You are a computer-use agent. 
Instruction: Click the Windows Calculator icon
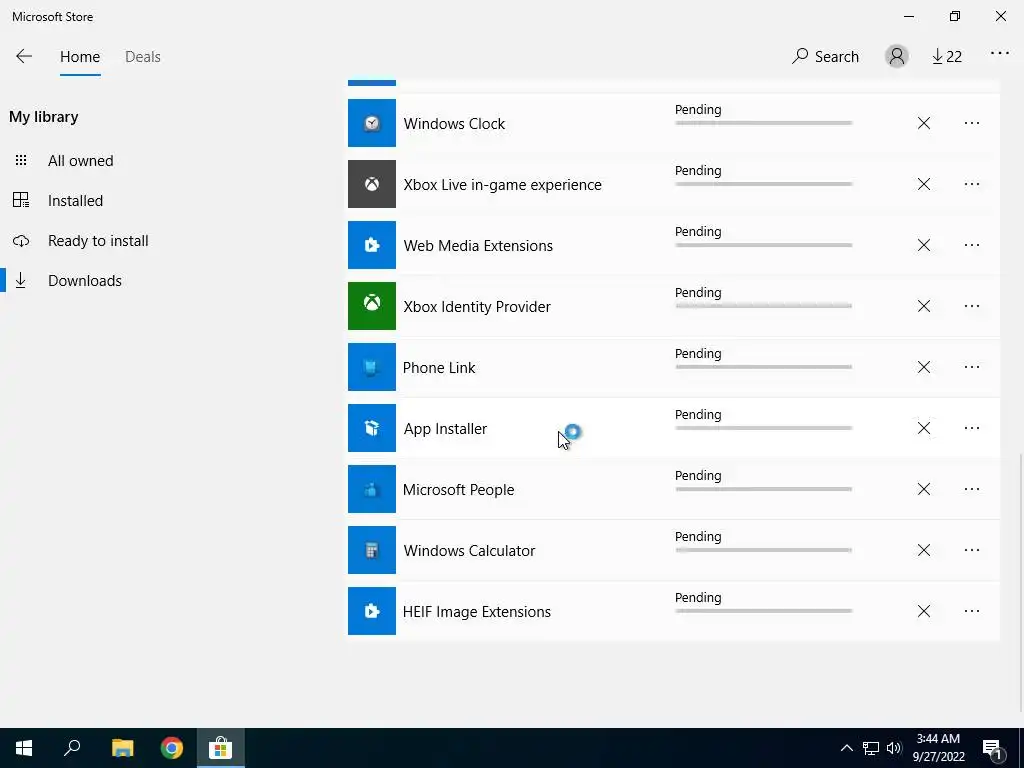(372, 550)
